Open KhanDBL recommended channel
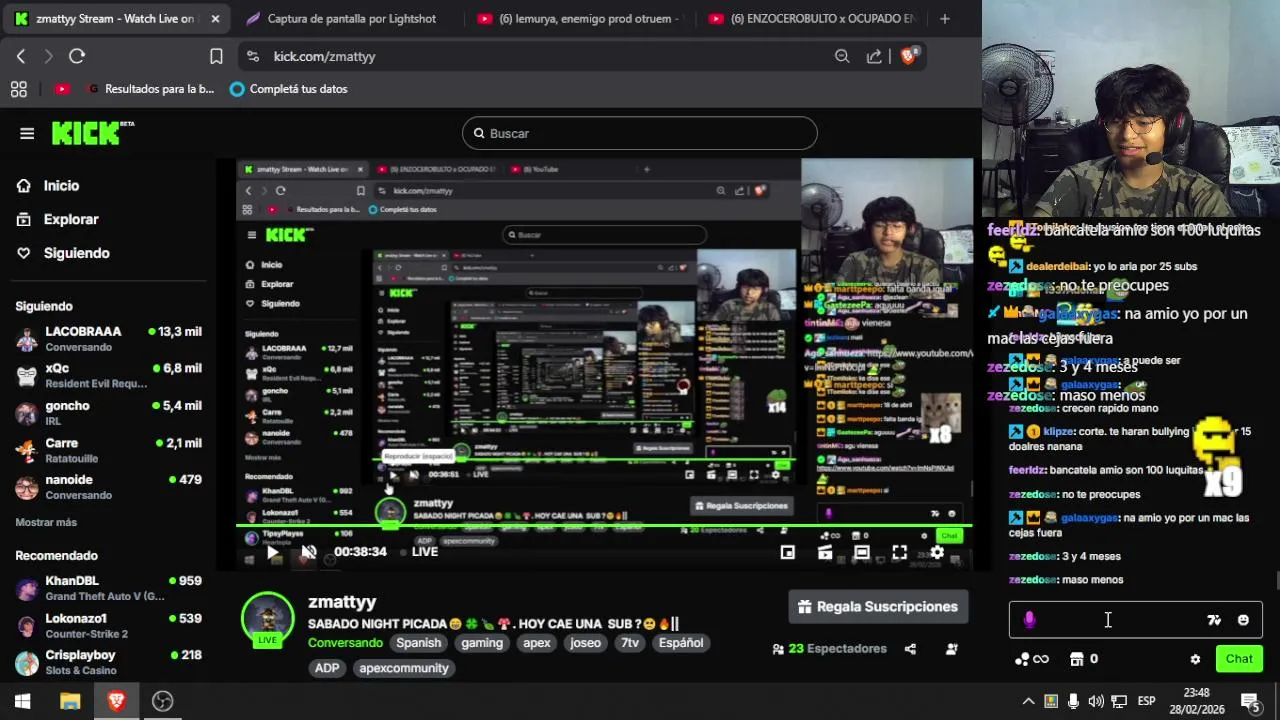The image size is (1280, 720). click(108, 588)
